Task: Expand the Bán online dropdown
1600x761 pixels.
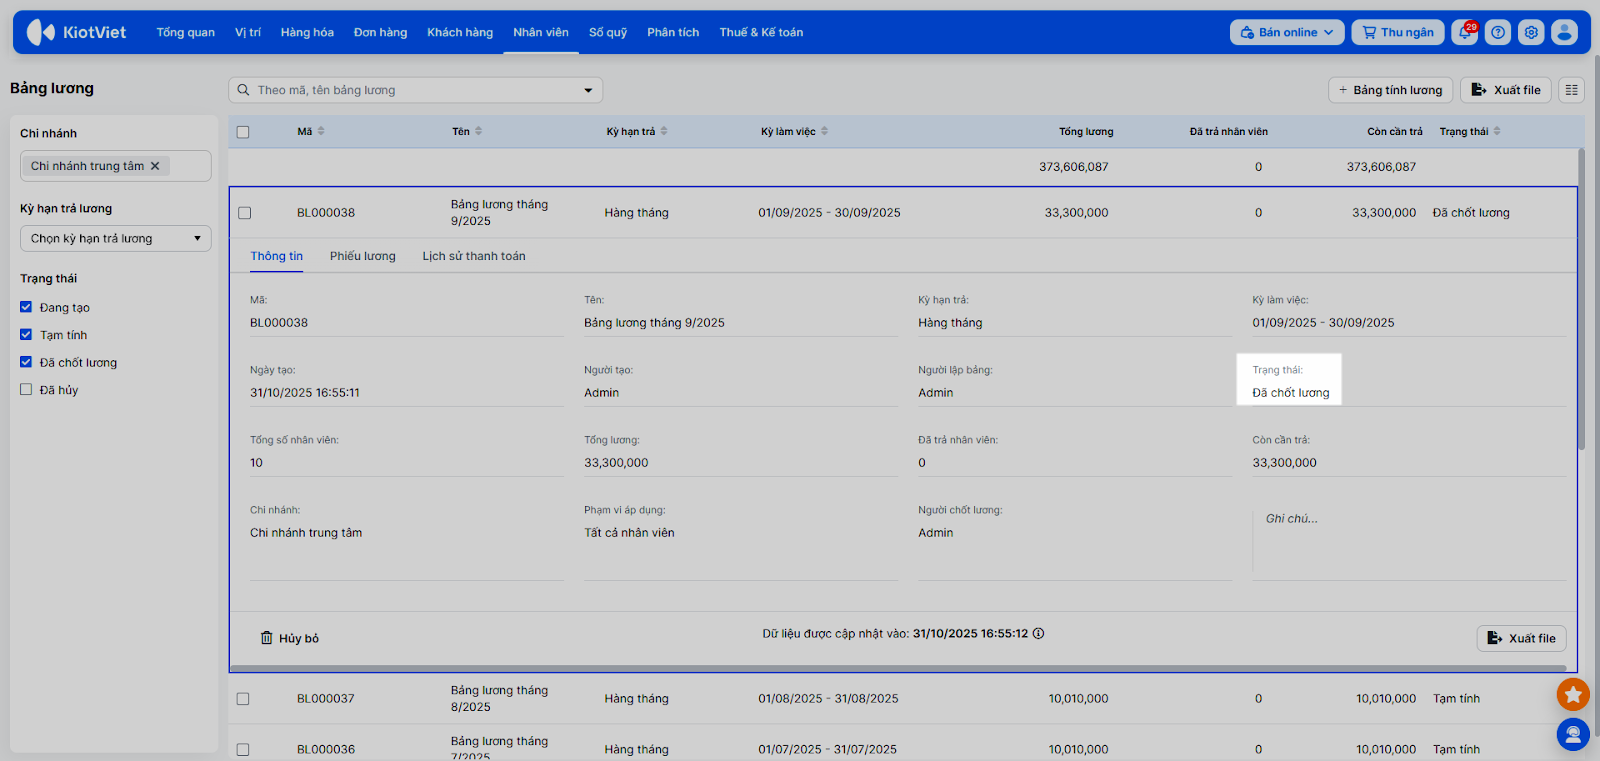Action: [x=1287, y=32]
